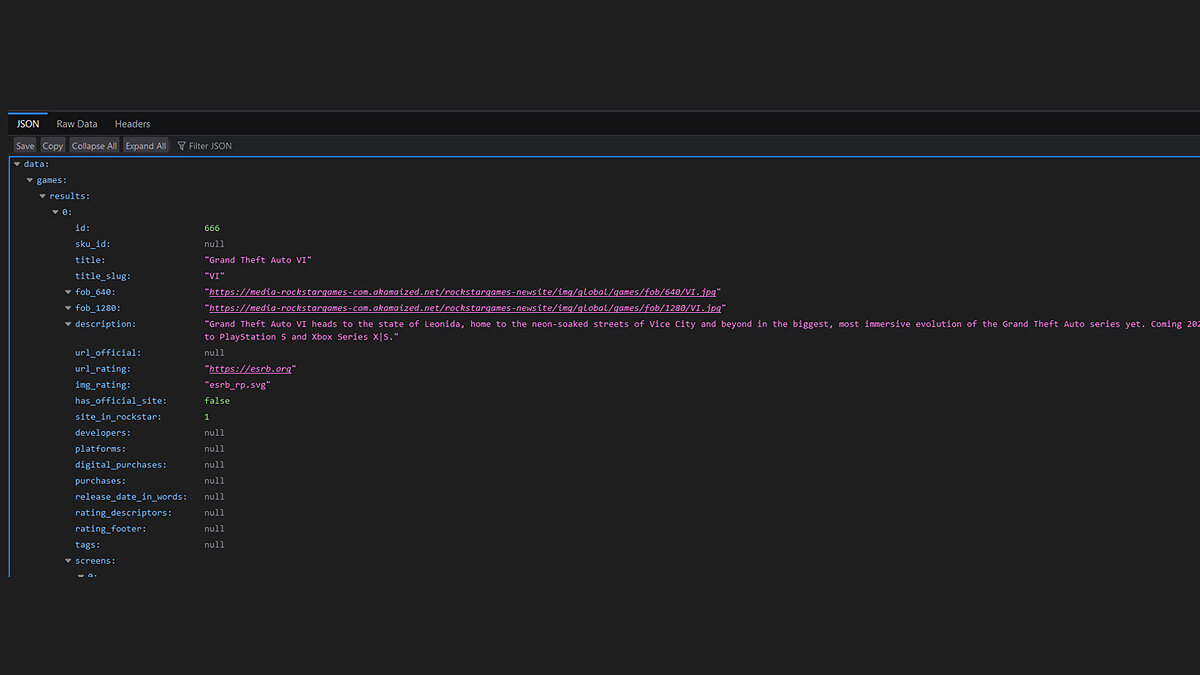The image size is (1200, 675).
Task: Select the title row "Grand Theft Auto VI"
Action: click(x=258, y=260)
